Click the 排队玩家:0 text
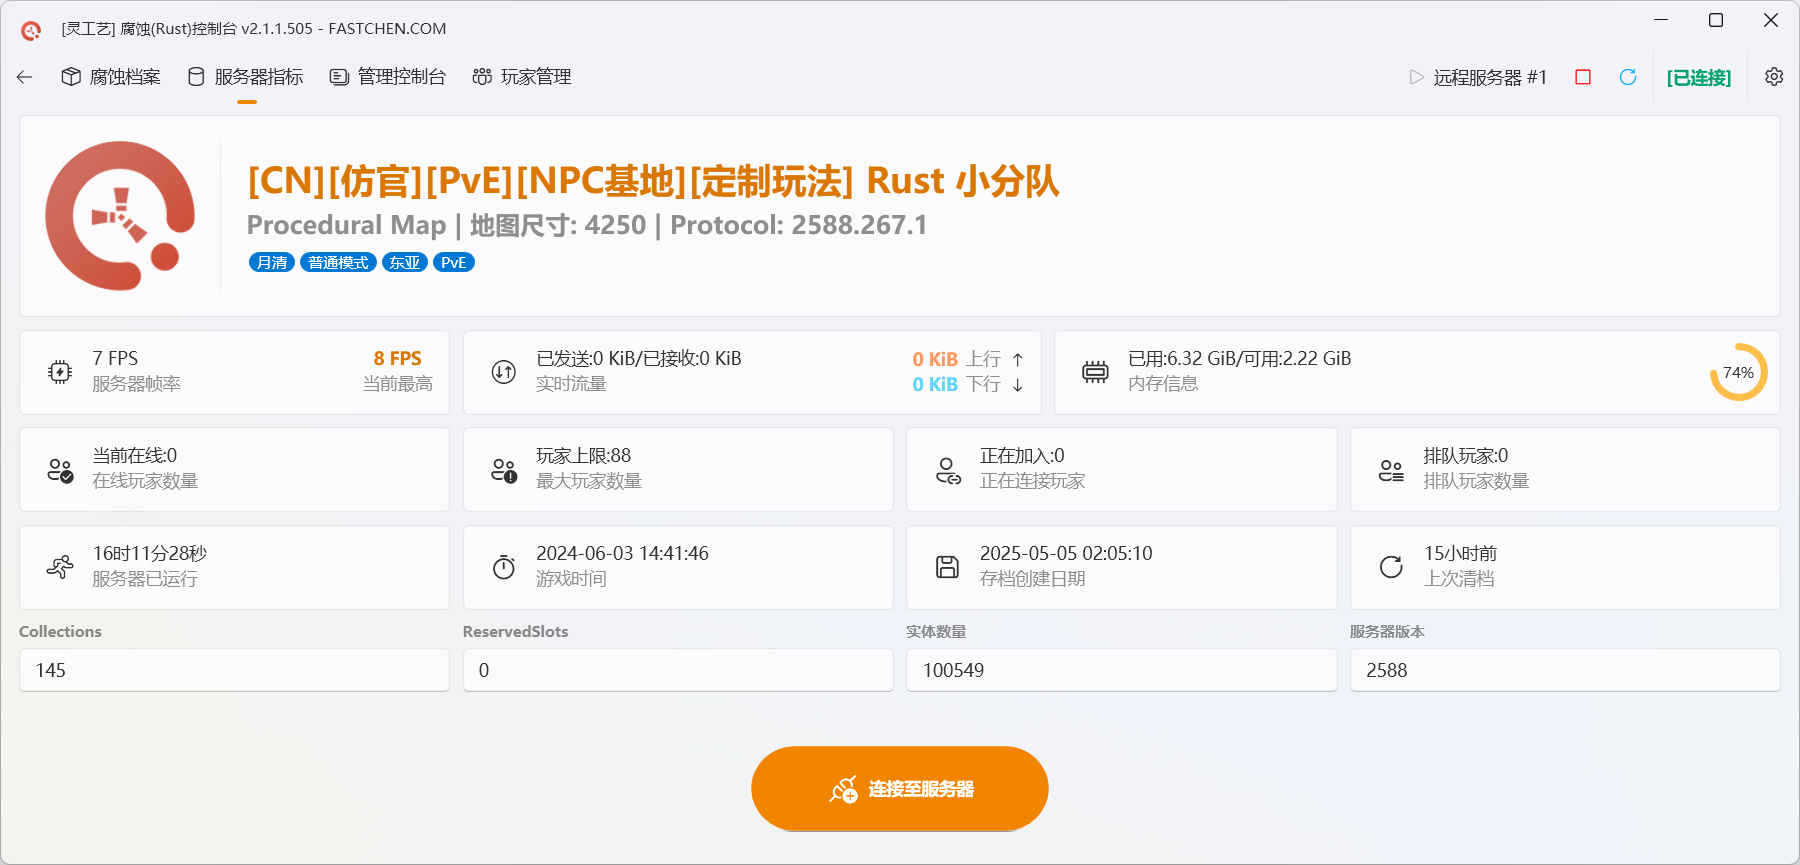Screen dimensions: 1800x865 [1466, 456]
